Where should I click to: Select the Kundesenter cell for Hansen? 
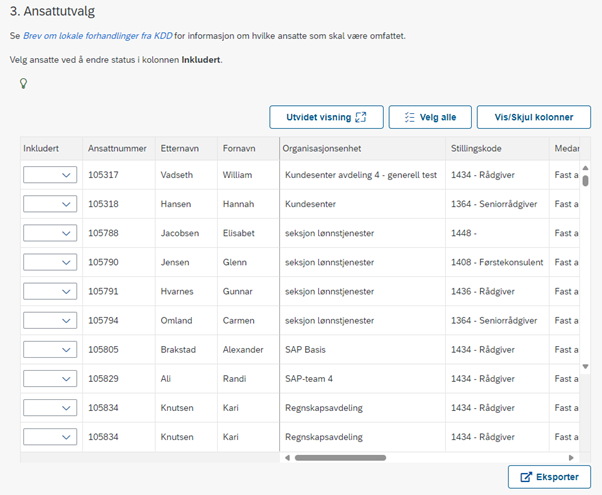(x=362, y=204)
